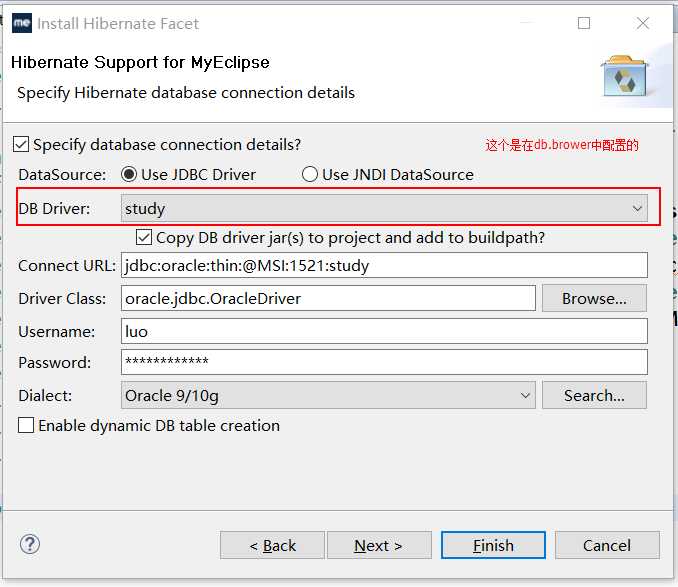
Task: Cancel the Hibernate facet wizard
Action: click(x=607, y=545)
